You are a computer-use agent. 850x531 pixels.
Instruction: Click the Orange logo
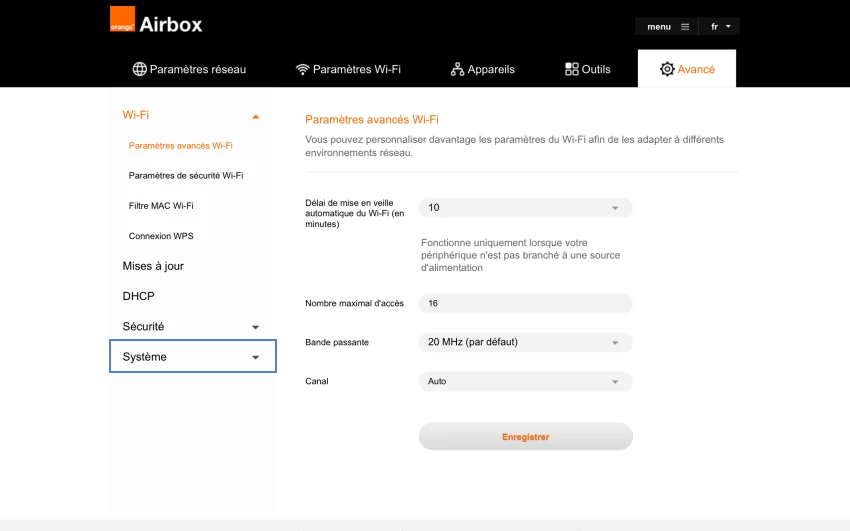coord(123,19)
